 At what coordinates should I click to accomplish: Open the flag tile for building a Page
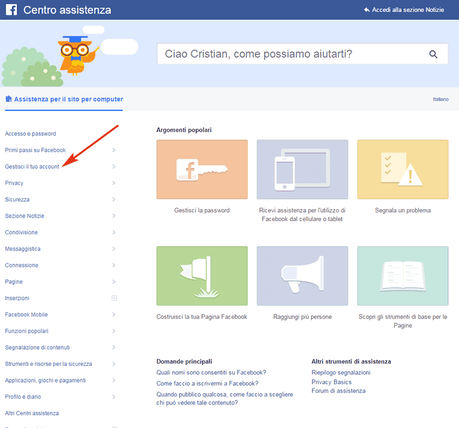(x=202, y=276)
